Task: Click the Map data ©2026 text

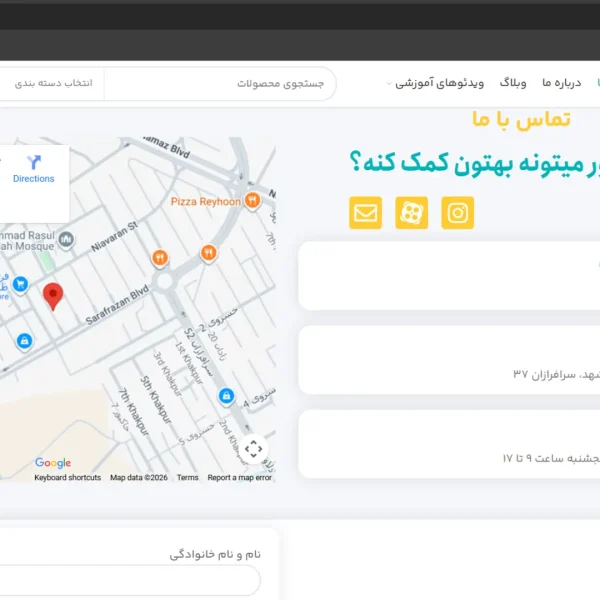Action: tap(139, 478)
